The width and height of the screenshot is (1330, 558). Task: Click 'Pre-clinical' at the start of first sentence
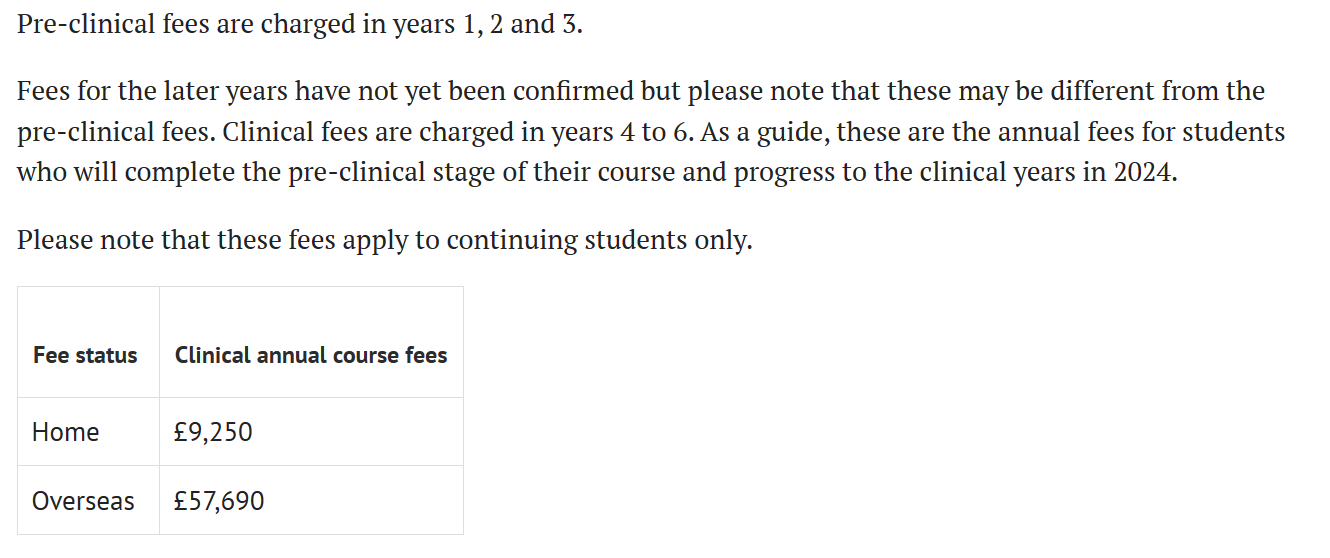[x=83, y=24]
